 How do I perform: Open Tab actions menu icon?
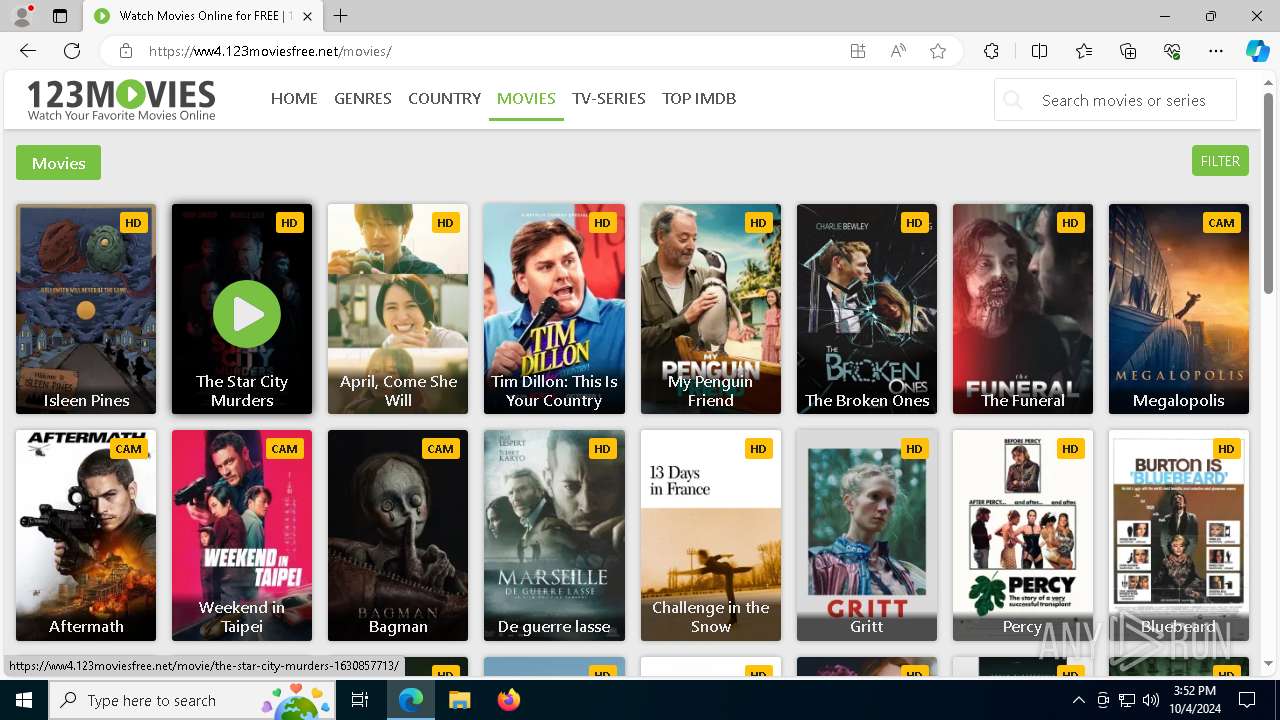[60, 16]
